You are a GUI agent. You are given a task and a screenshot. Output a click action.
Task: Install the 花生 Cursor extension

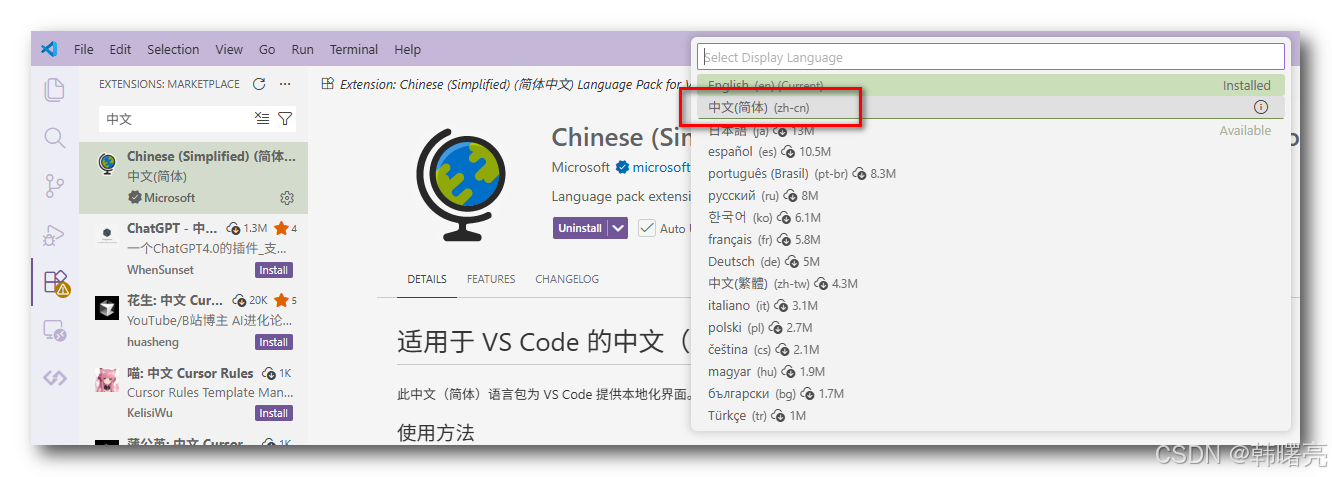[x=273, y=342]
